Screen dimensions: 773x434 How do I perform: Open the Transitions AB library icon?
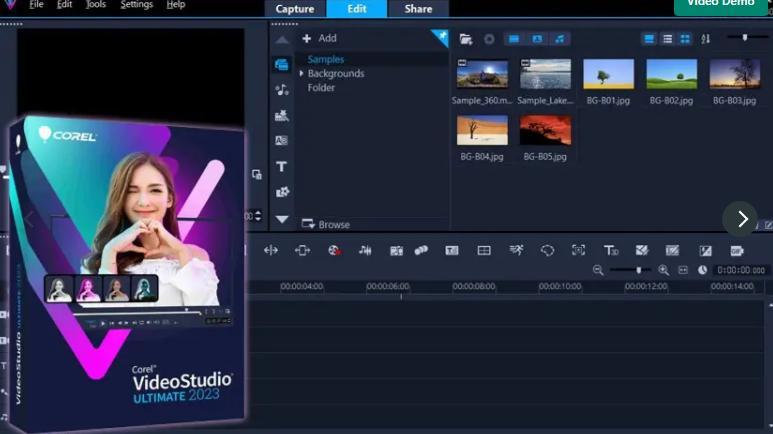click(x=281, y=141)
